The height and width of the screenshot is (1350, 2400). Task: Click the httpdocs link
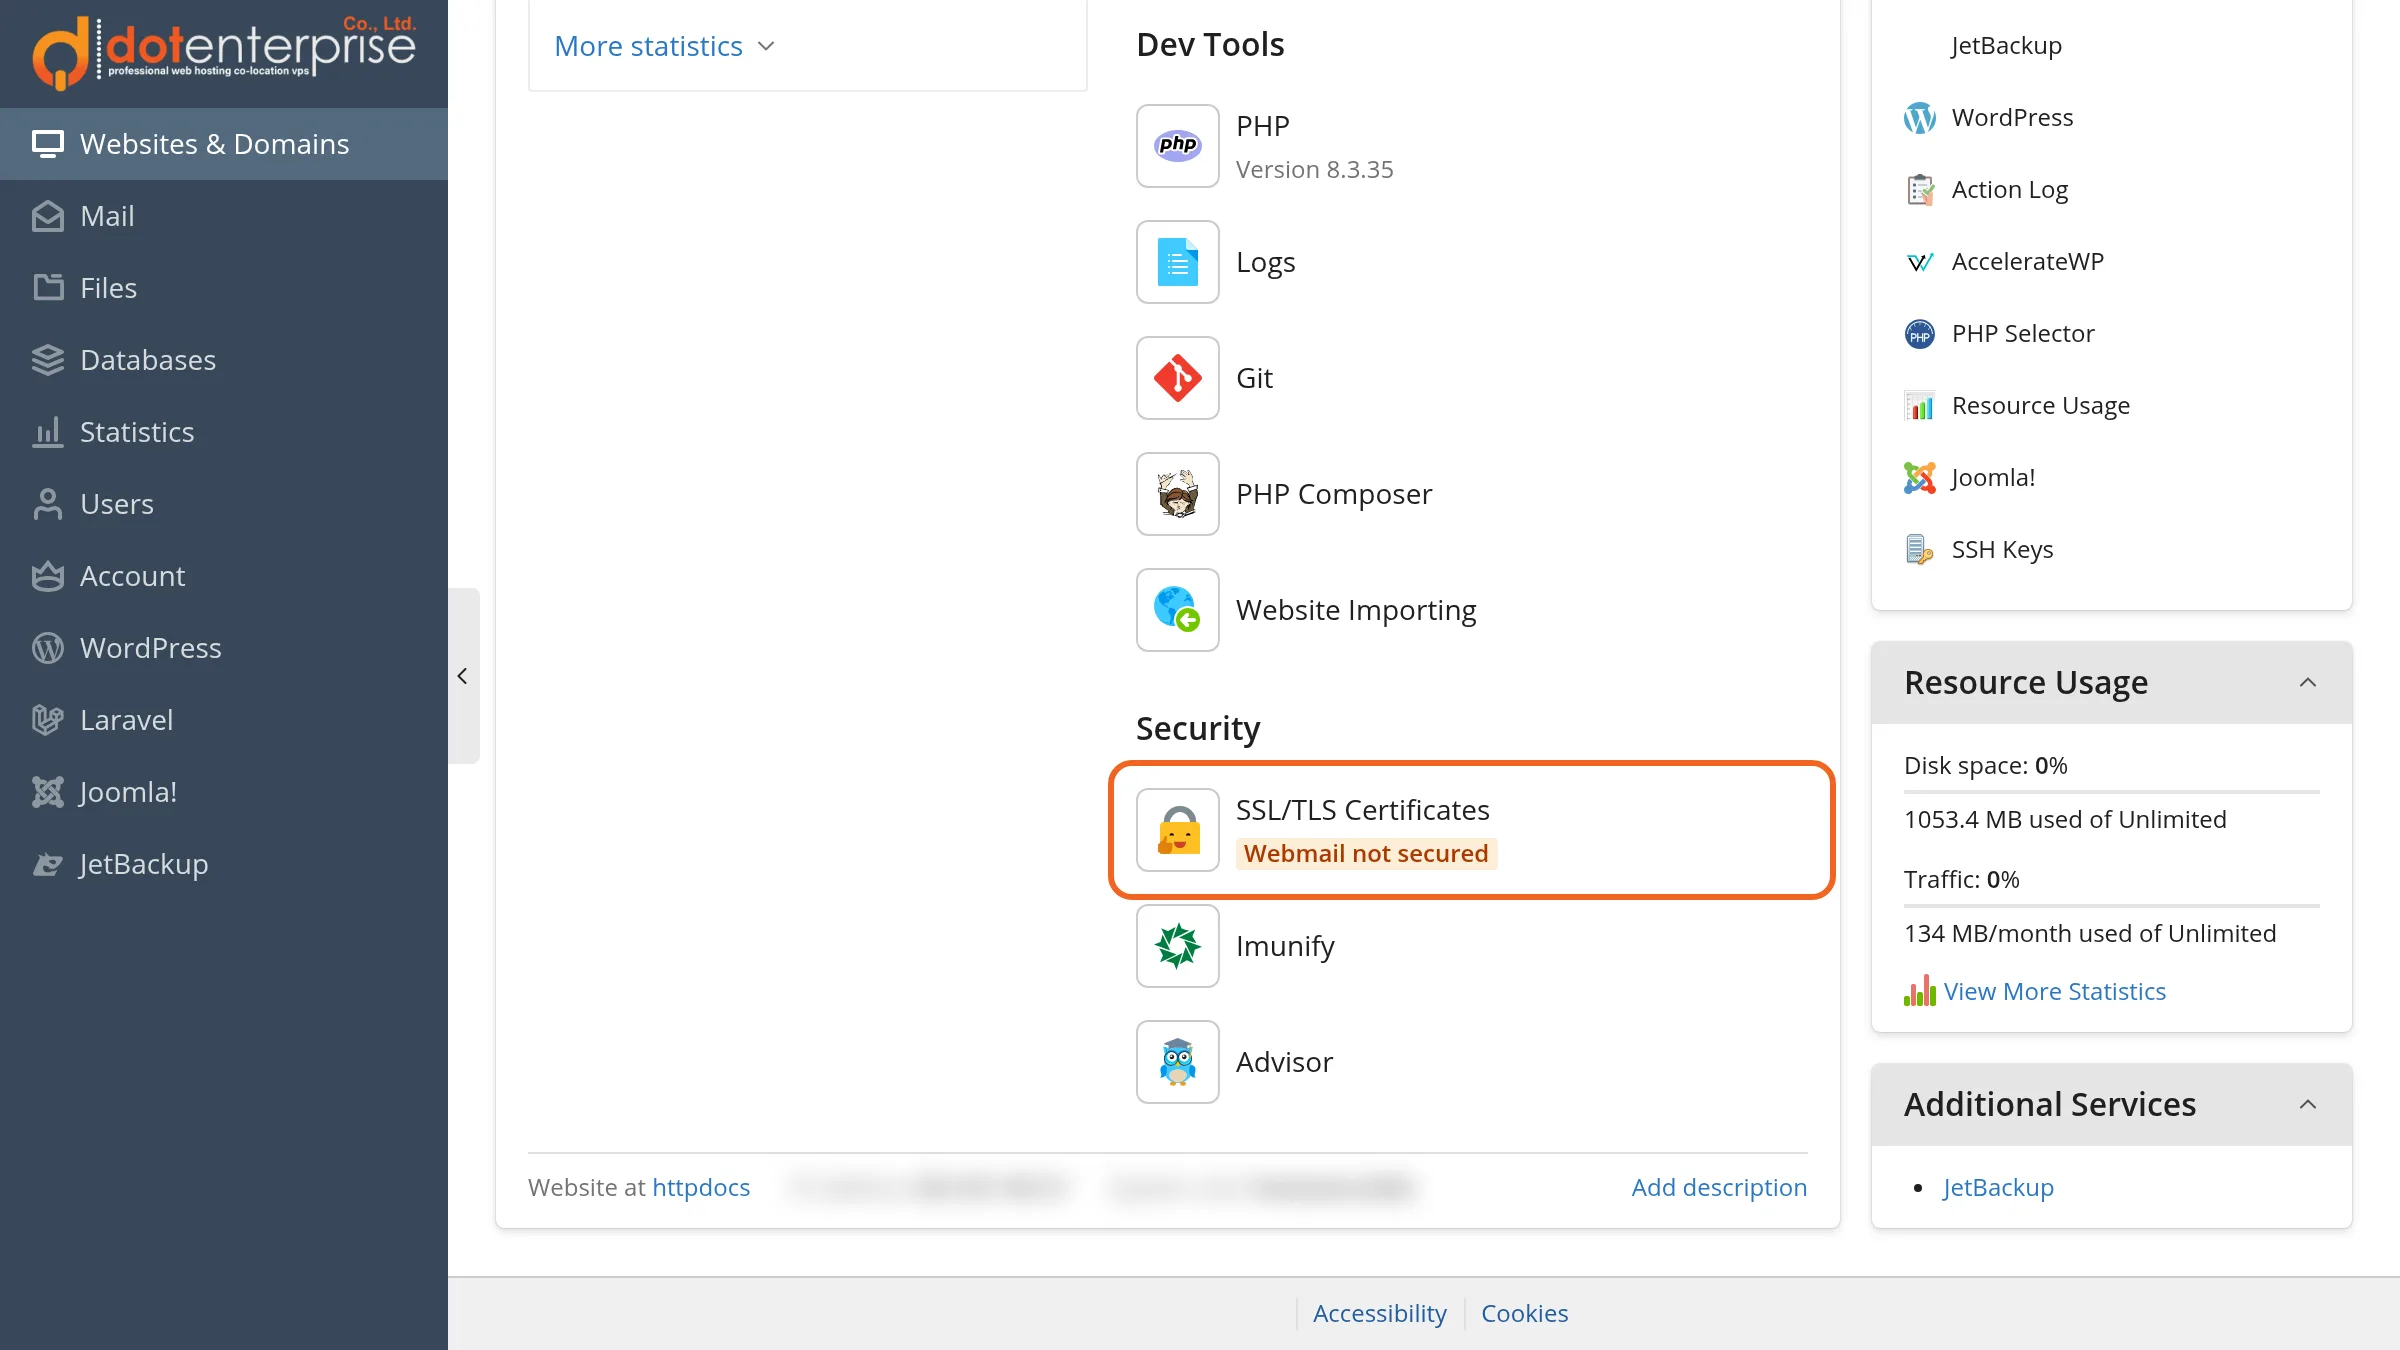click(x=701, y=1187)
